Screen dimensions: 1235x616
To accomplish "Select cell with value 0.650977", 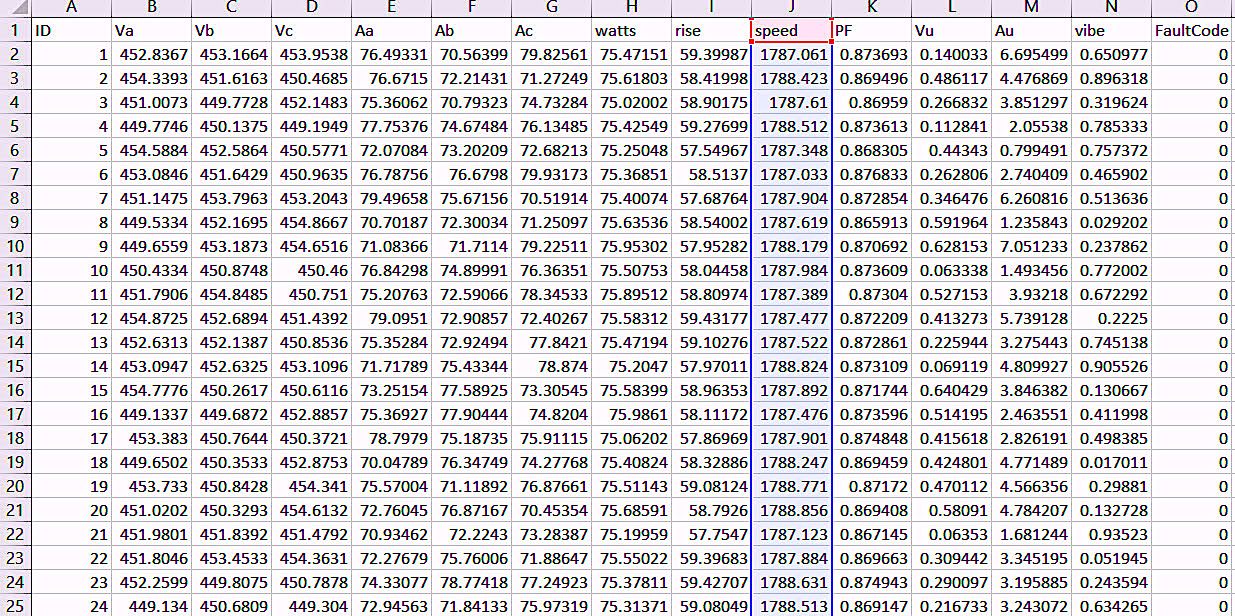I will pos(1111,54).
